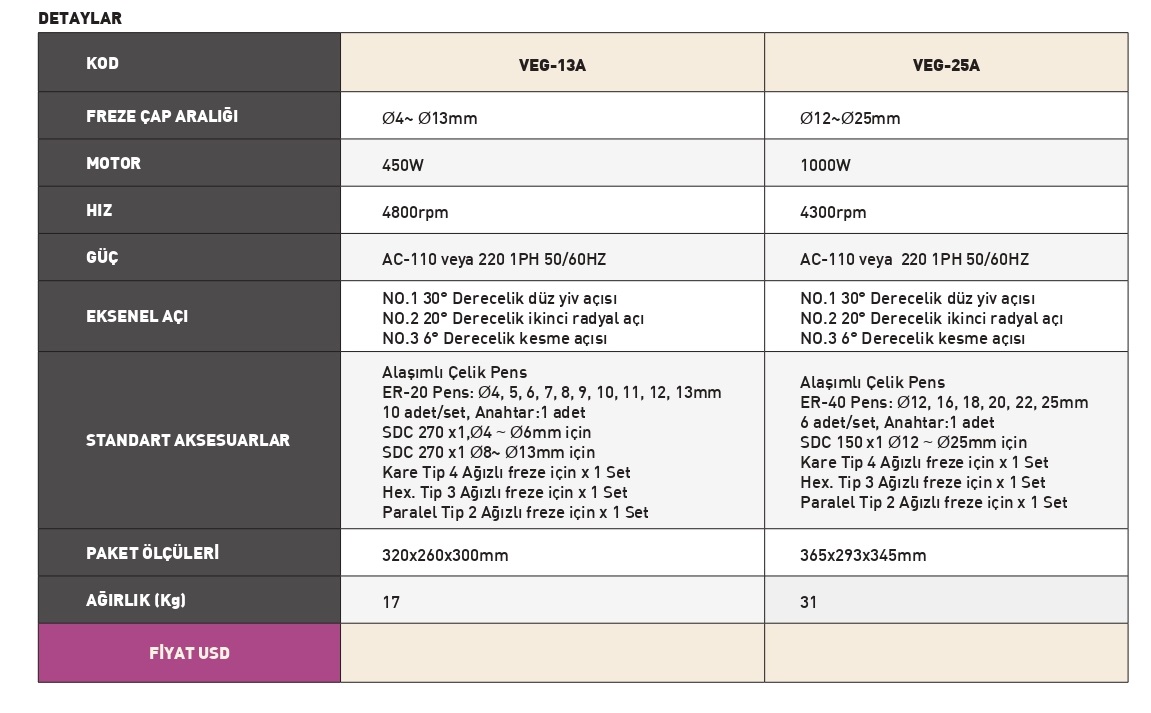This screenshot has height=713, width=1151.
Task: Click the VEG-25A column header
Action: tap(946, 66)
